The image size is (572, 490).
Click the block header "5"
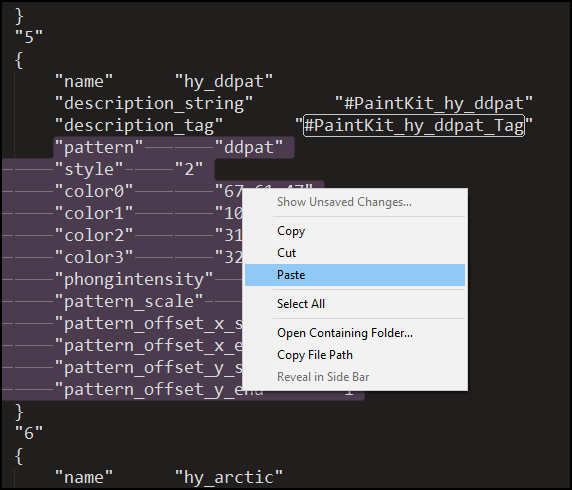point(29,37)
